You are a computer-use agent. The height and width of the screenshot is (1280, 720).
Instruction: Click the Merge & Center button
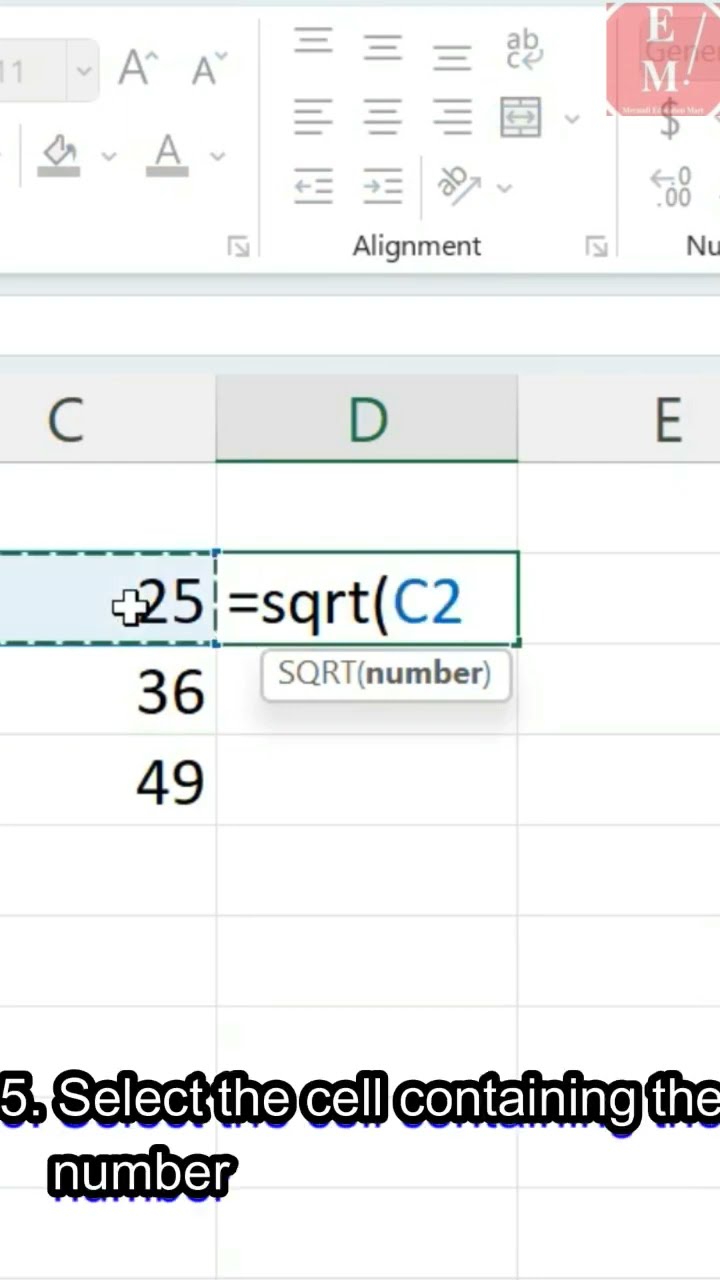coord(521,118)
